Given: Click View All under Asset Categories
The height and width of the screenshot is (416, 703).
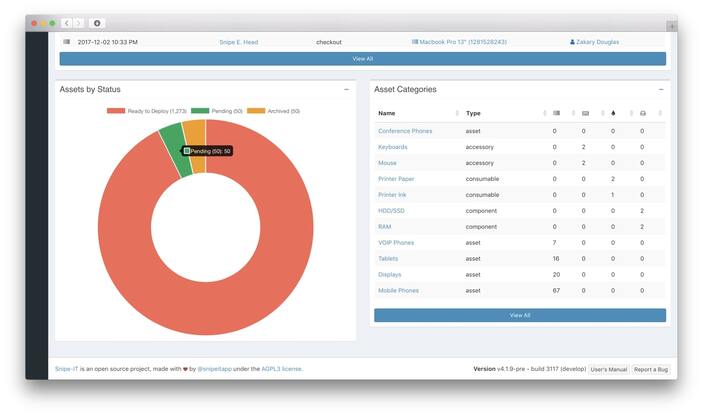Looking at the screenshot, I should [520, 315].
